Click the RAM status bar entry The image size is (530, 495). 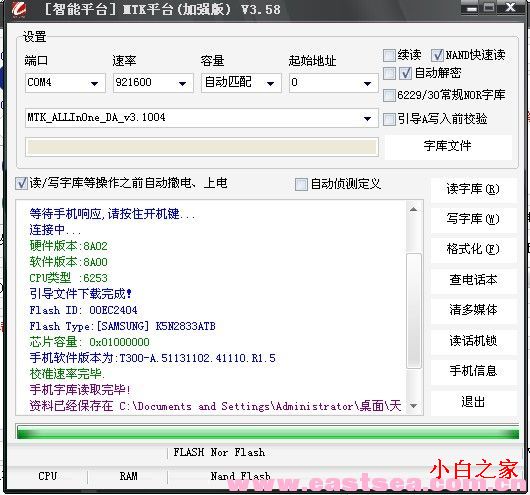click(x=128, y=476)
